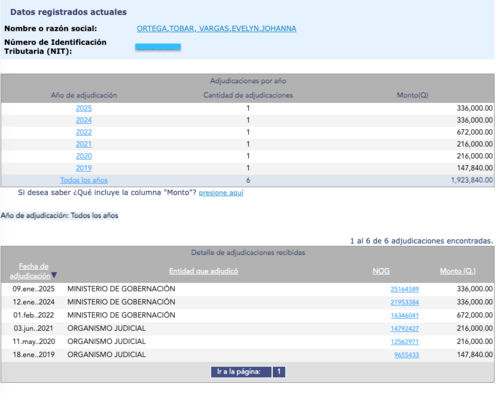Sort by NOG column header
This screenshot has height=393, width=500.
(x=381, y=271)
